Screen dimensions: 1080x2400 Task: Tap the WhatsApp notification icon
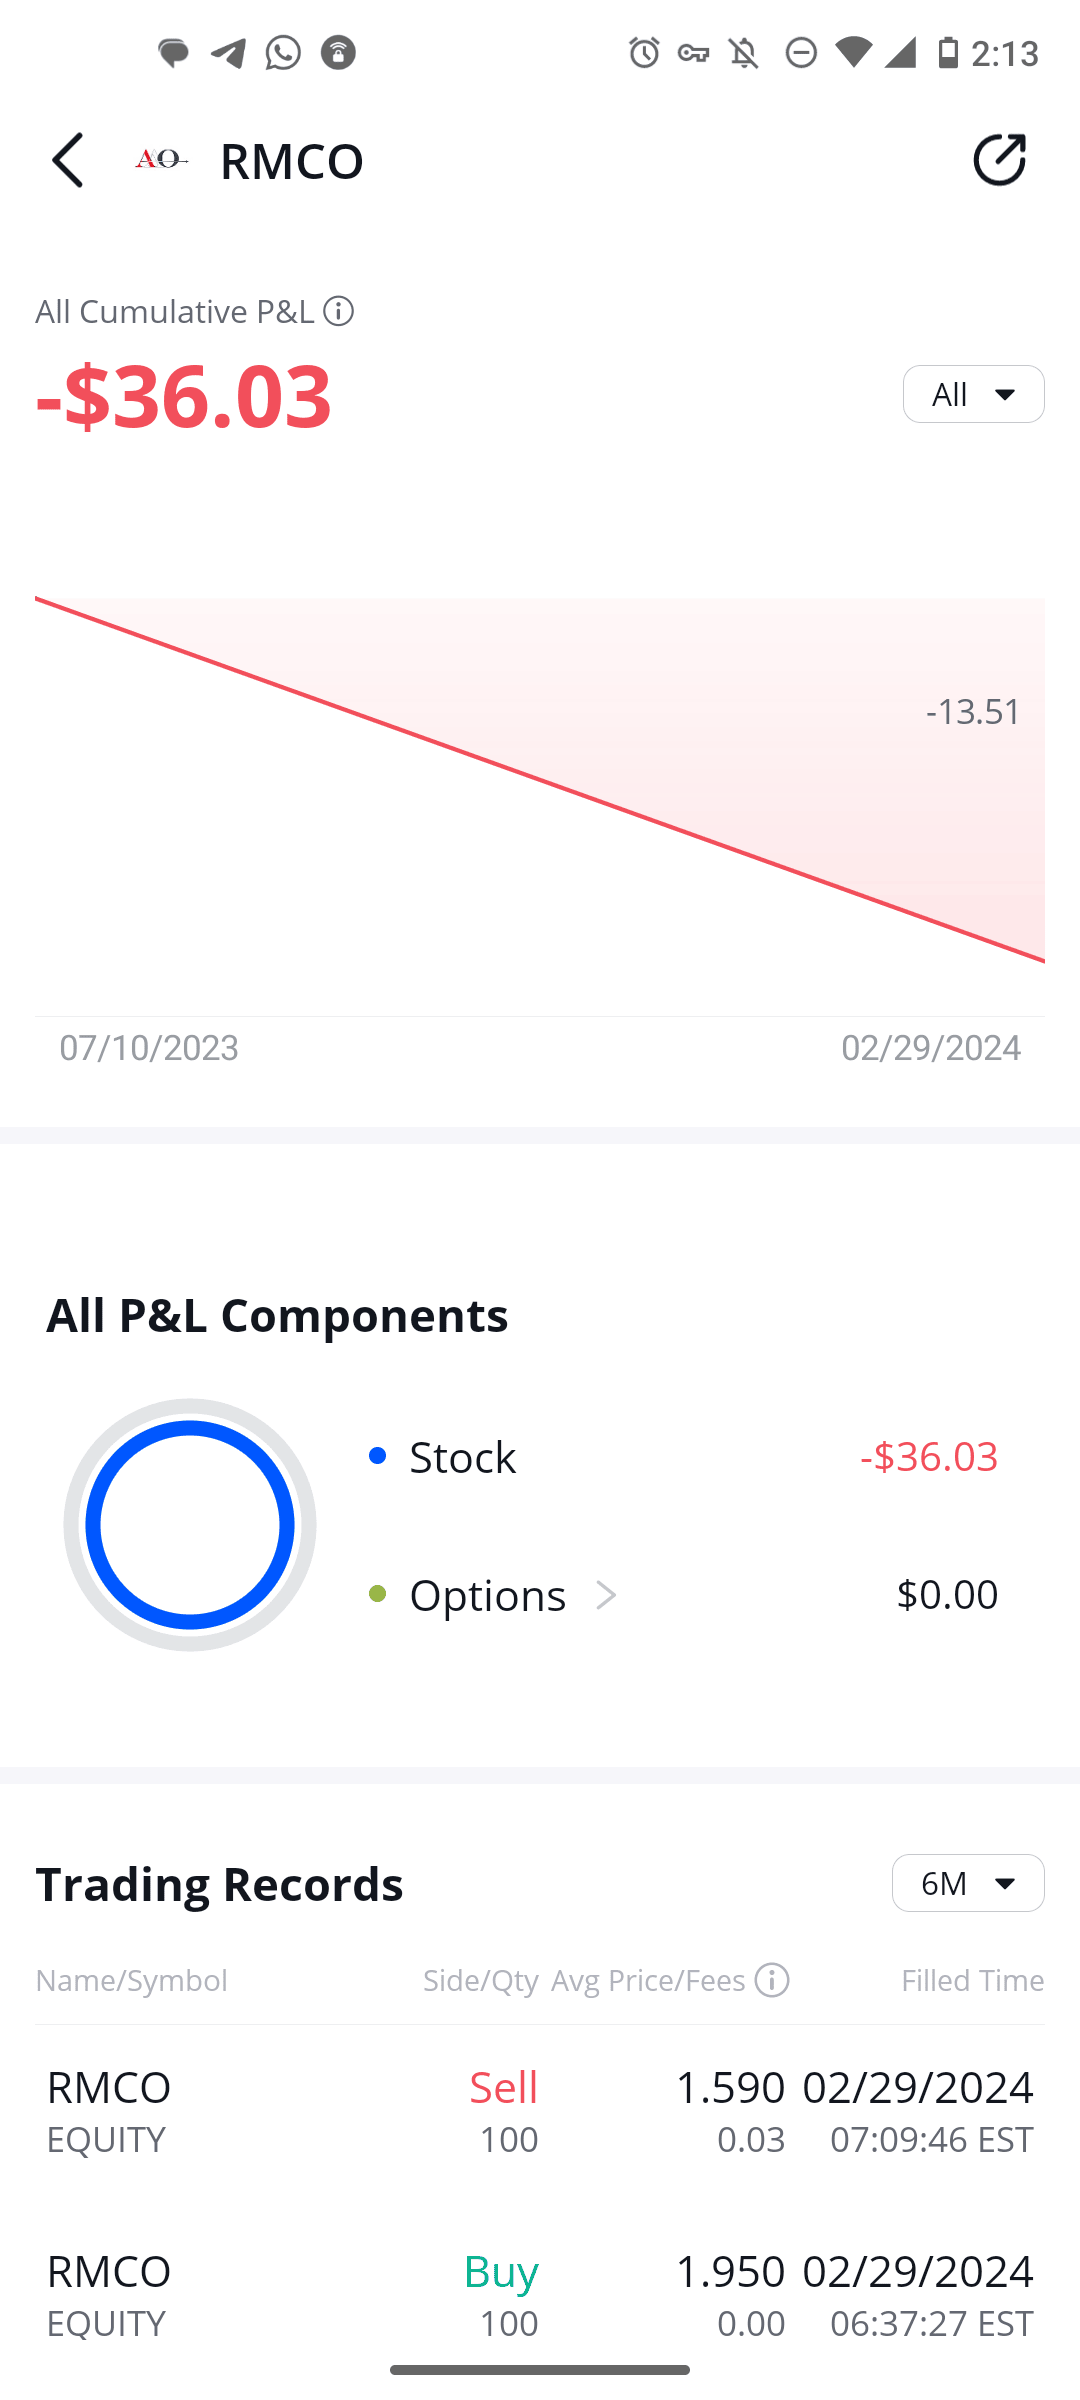click(283, 52)
